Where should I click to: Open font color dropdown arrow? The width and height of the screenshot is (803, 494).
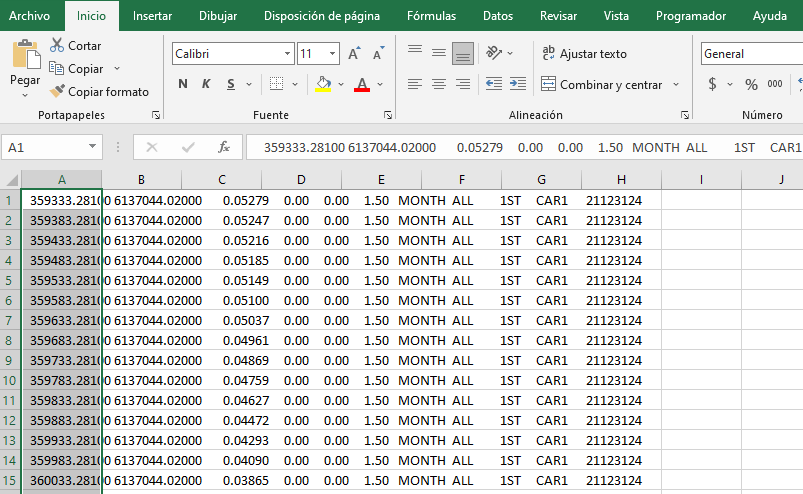click(x=380, y=84)
